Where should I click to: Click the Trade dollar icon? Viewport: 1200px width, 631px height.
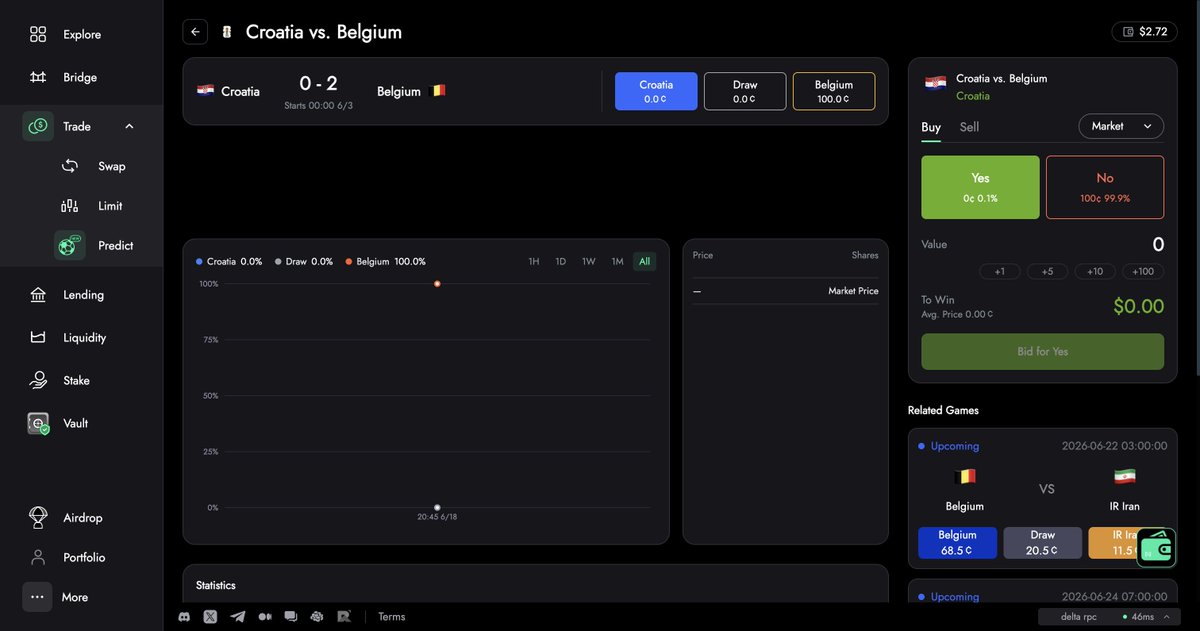(38, 126)
